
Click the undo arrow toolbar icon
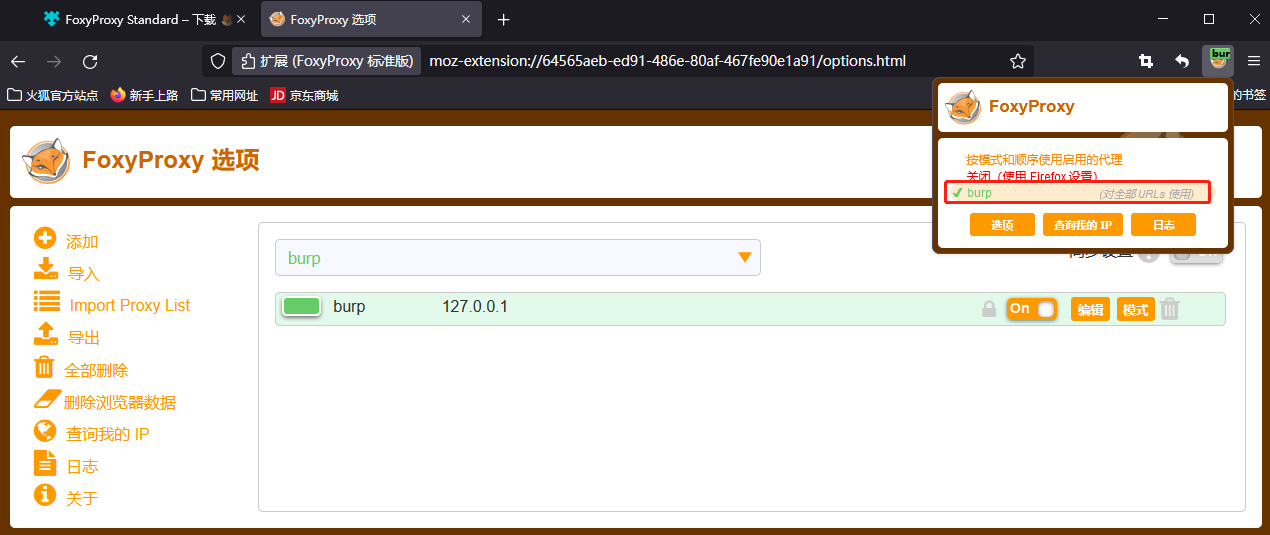tap(1182, 61)
